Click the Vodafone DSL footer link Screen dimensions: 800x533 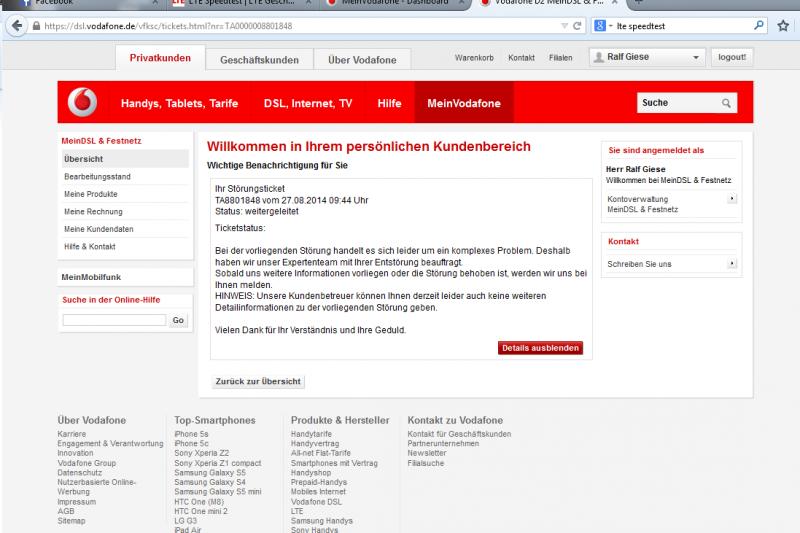coord(316,501)
